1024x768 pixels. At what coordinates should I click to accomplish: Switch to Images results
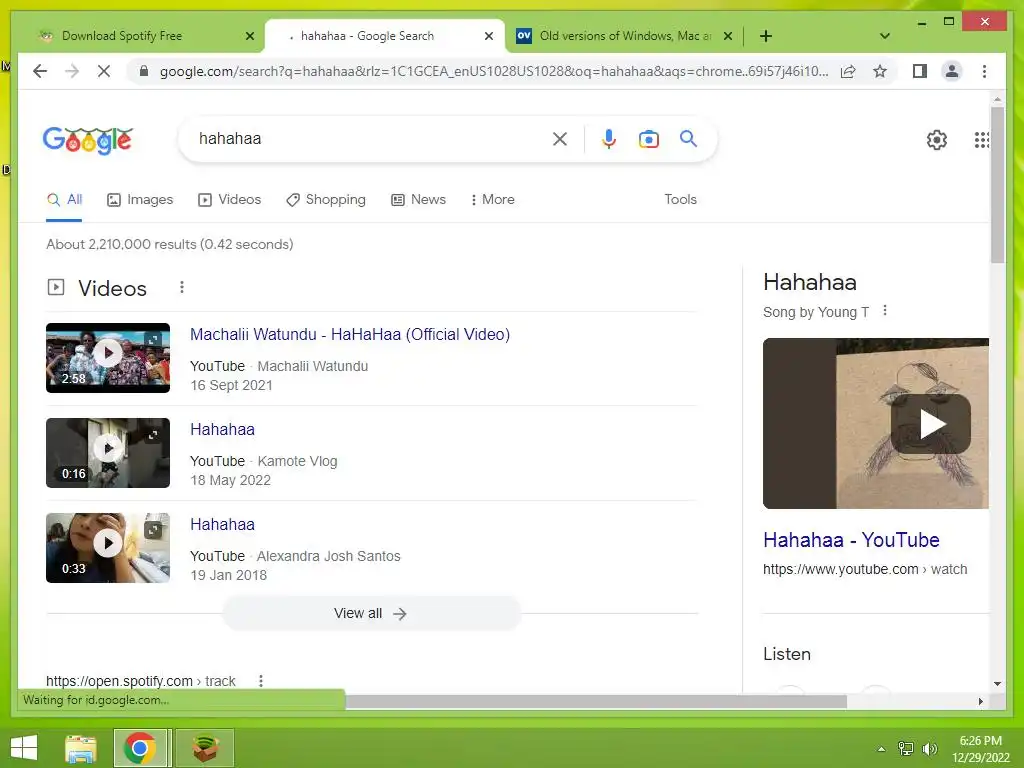(140, 200)
